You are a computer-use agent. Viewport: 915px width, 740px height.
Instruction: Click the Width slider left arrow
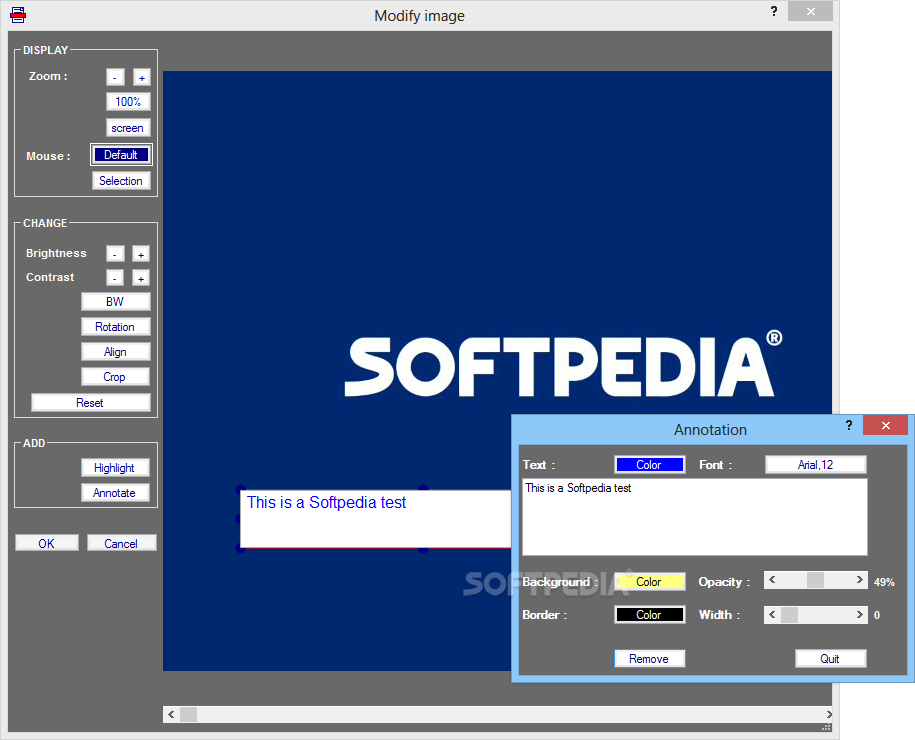point(773,615)
